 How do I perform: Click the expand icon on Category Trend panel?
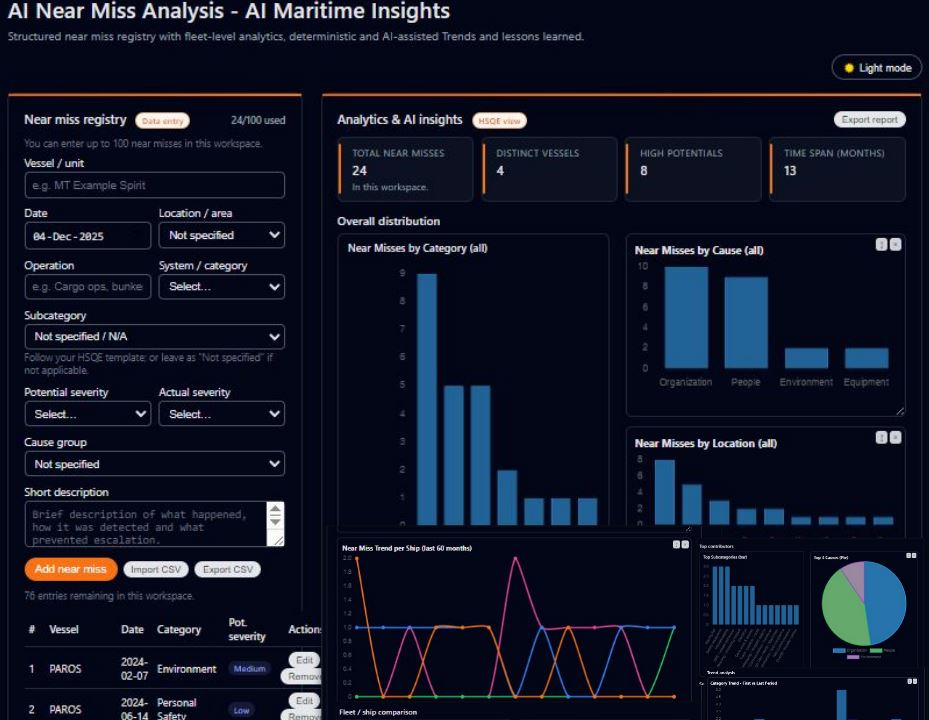(908, 682)
